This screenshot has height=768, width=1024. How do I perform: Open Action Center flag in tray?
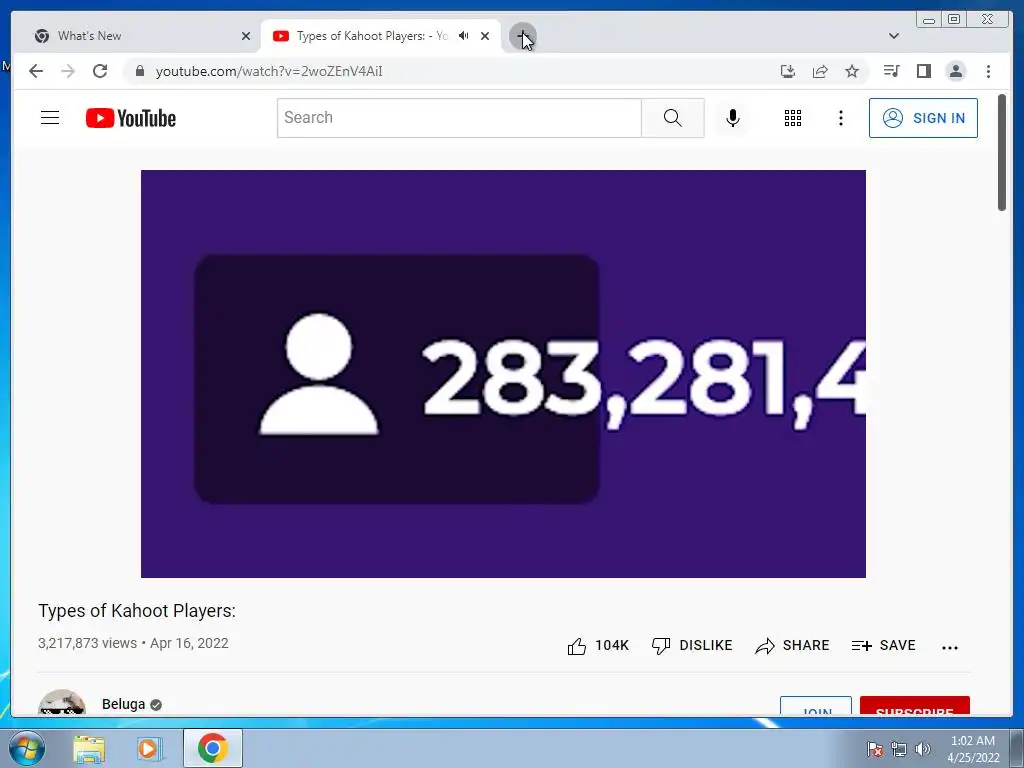874,749
